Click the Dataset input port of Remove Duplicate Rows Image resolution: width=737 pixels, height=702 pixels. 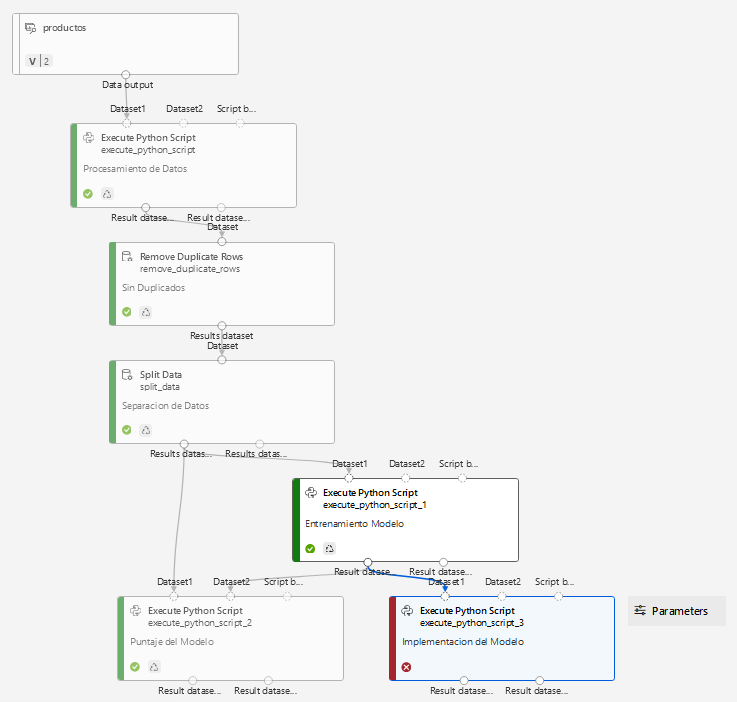point(222,241)
